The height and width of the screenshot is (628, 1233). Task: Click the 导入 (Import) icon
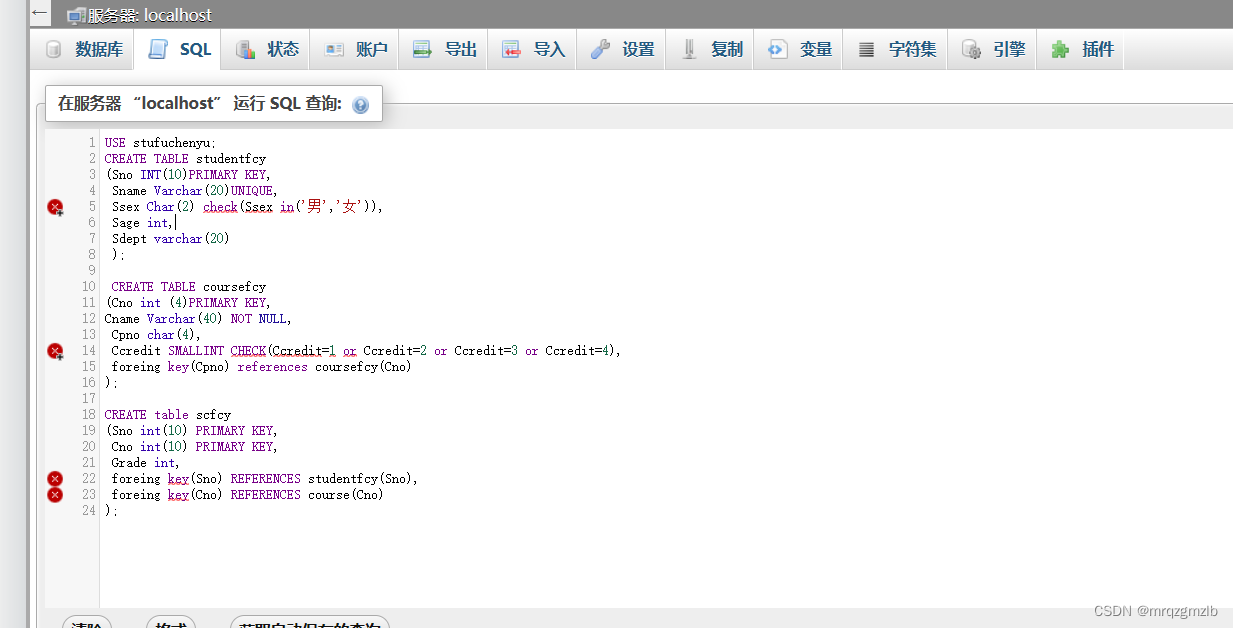coord(513,48)
